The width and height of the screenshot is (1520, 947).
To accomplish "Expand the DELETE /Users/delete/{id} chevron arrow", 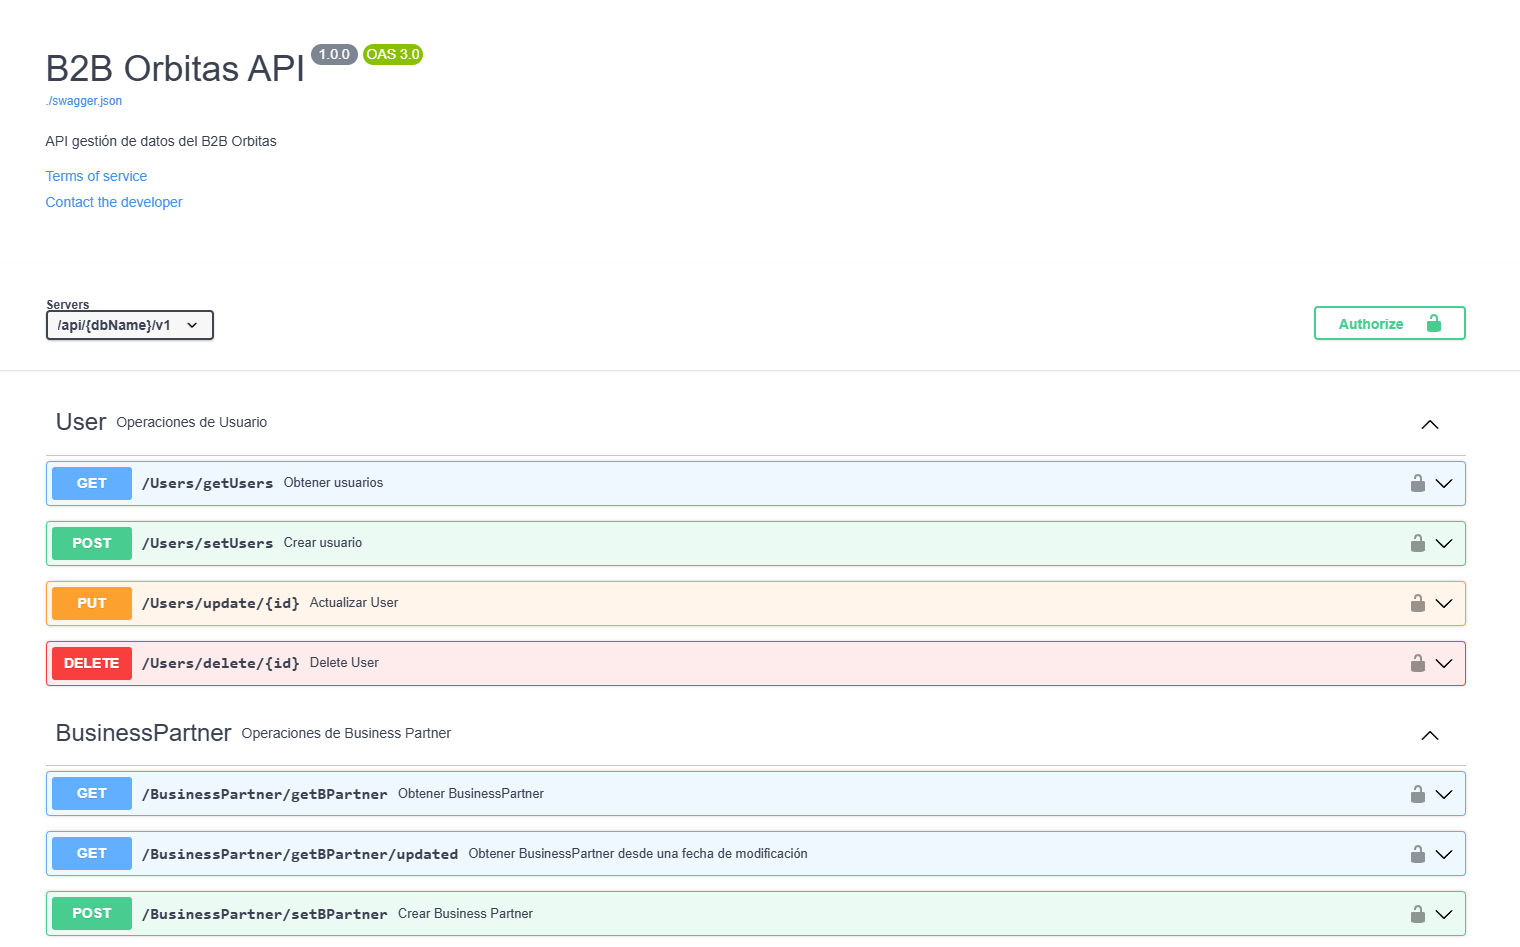I will [x=1443, y=664].
